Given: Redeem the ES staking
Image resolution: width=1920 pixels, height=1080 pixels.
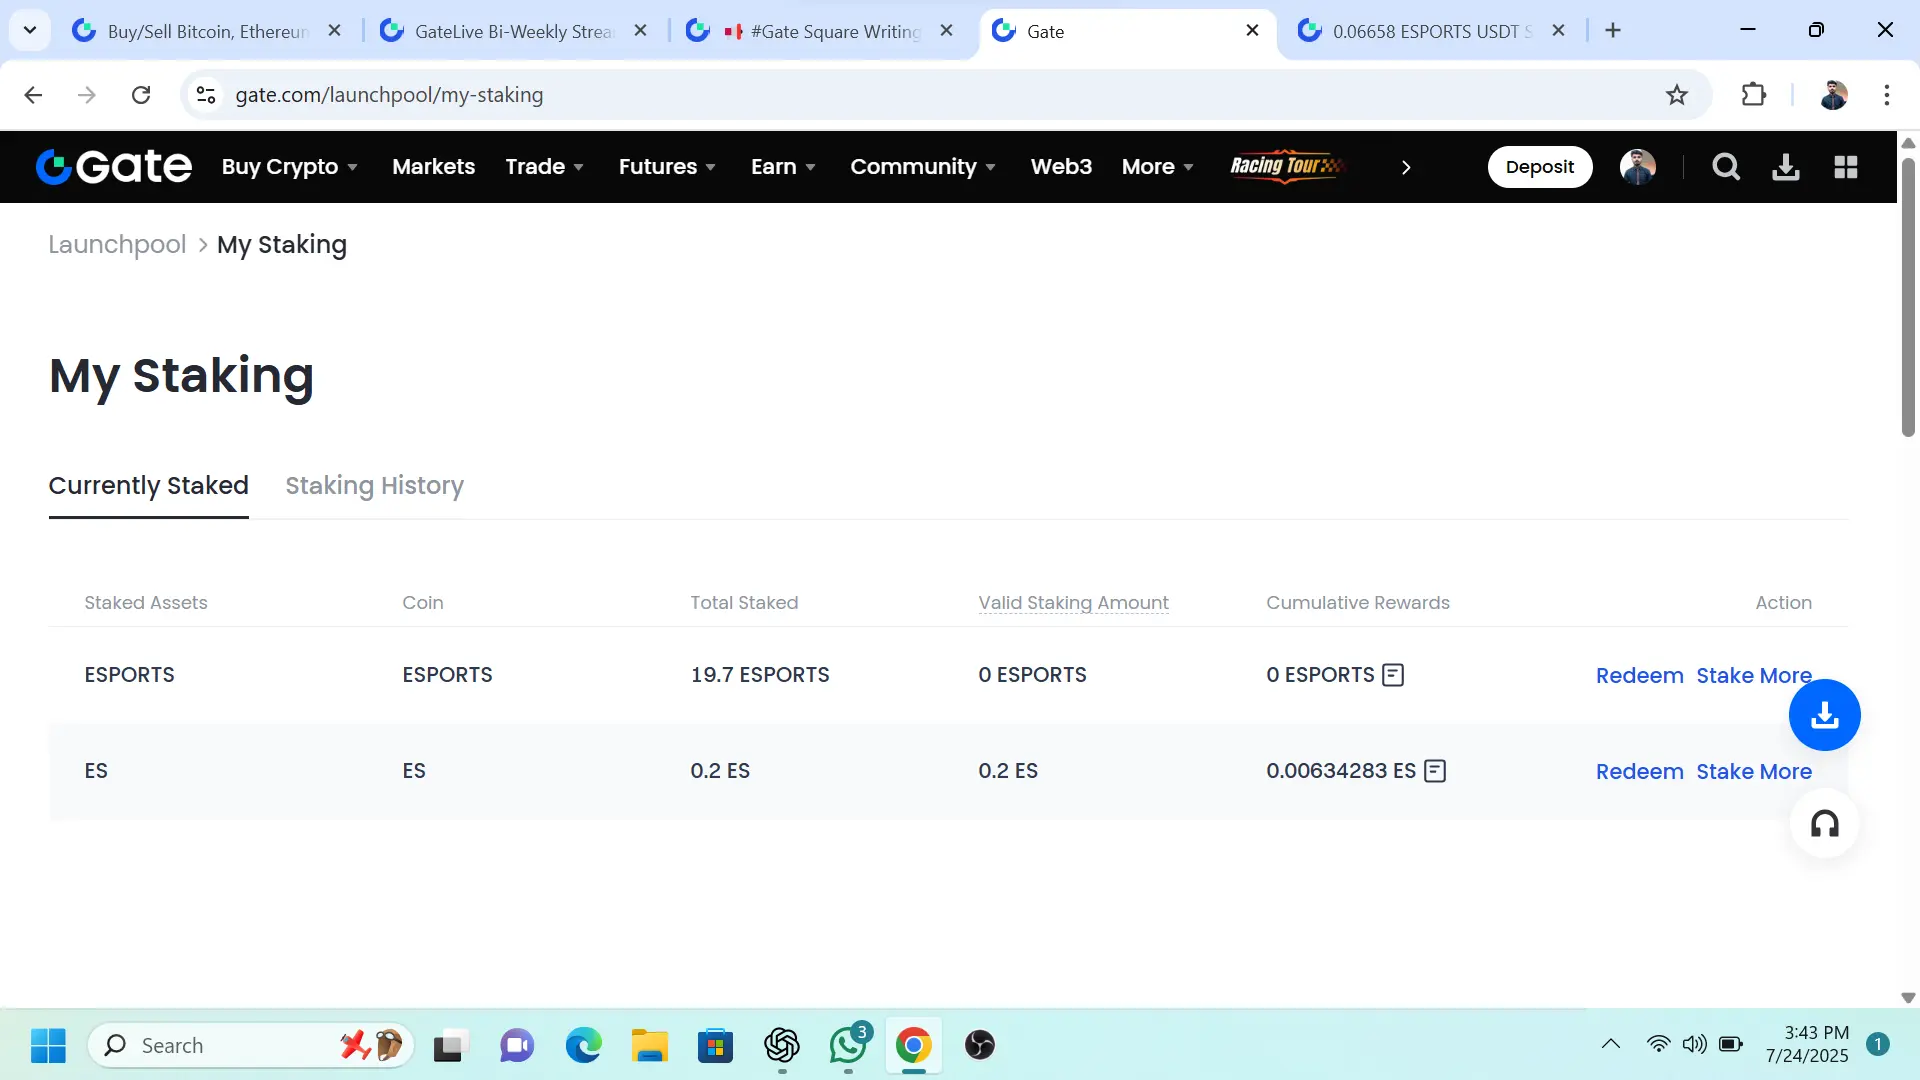Looking at the screenshot, I should [x=1640, y=772].
